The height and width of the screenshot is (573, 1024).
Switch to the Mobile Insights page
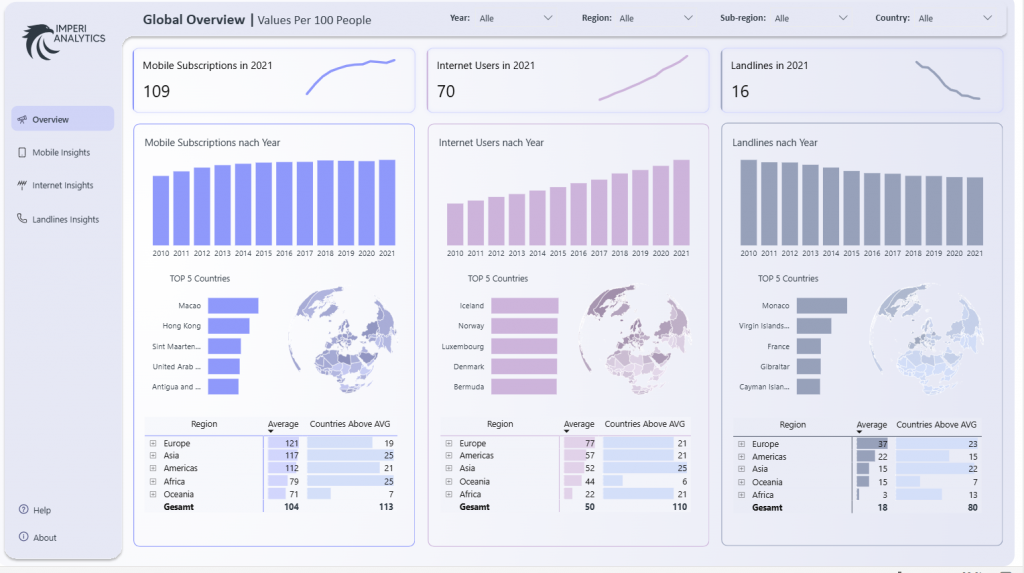click(x=61, y=153)
